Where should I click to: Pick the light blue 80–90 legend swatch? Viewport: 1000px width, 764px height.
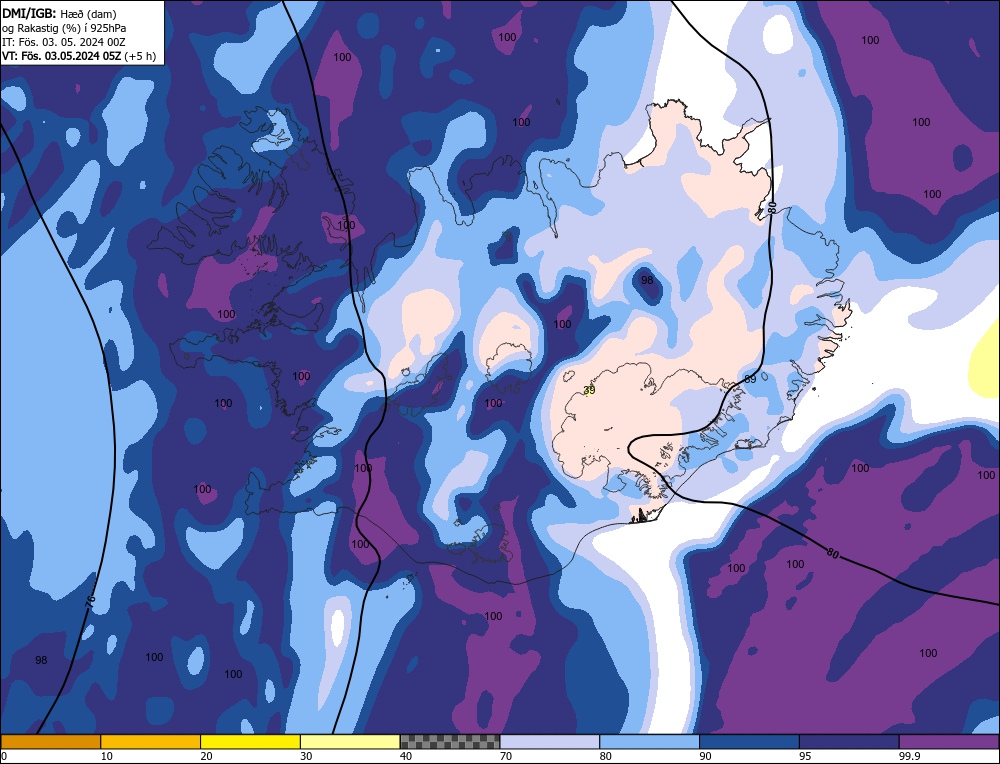coord(650,742)
